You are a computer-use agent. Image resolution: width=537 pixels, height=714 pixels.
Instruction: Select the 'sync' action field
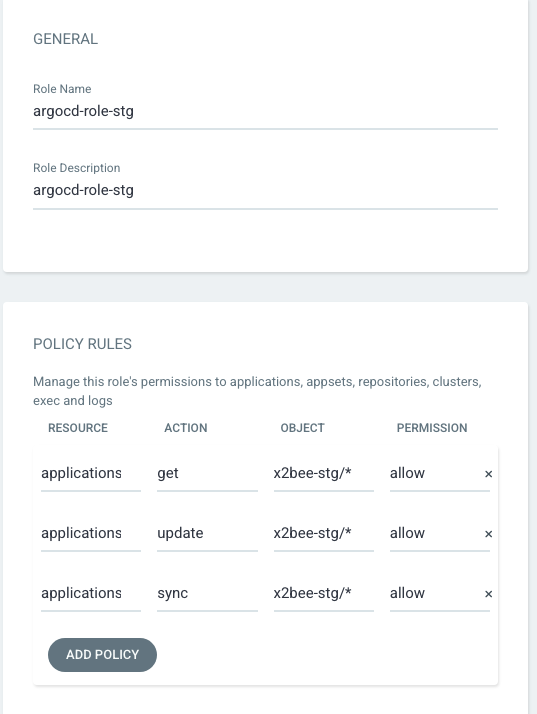[207, 593]
